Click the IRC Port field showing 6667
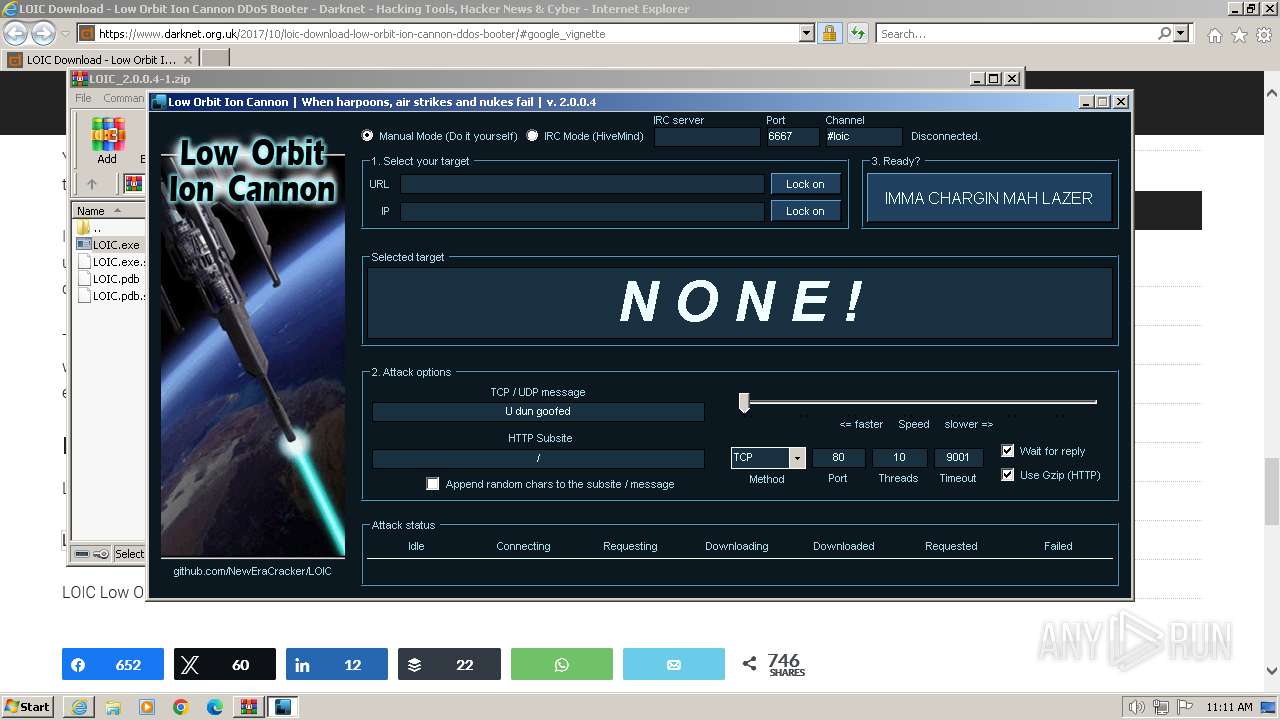 (x=792, y=136)
